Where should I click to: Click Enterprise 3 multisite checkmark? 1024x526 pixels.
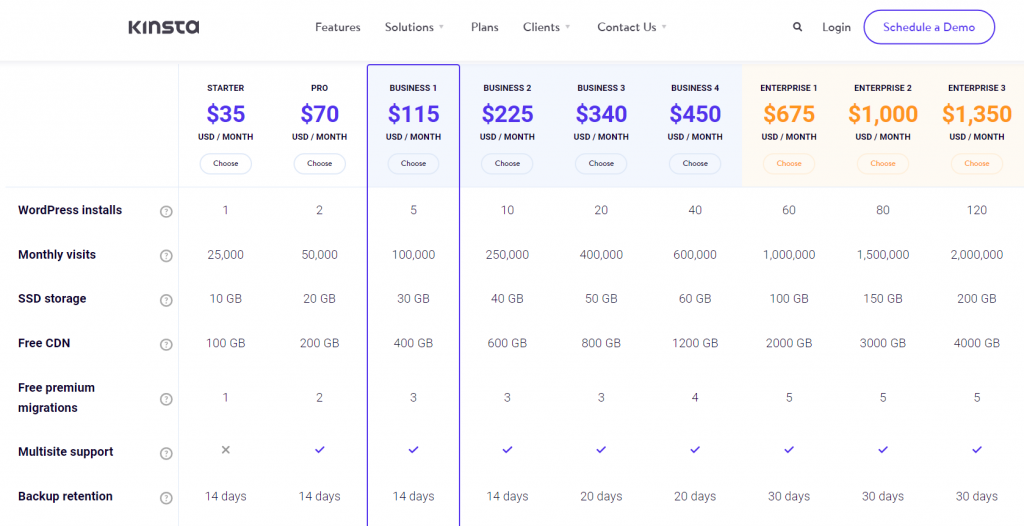[x=977, y=450]
